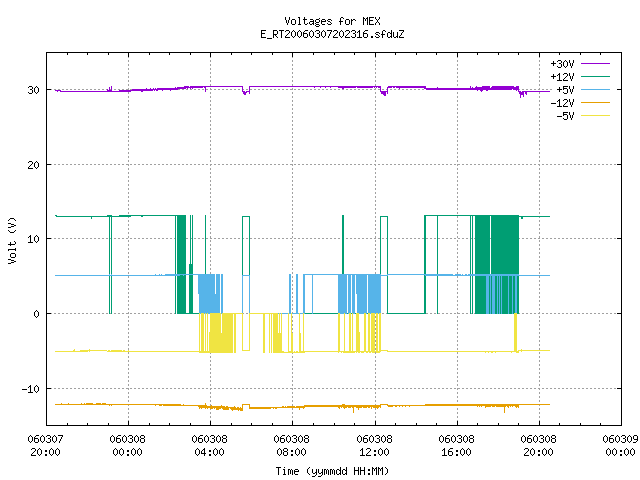Click the x-axis label 060307 20:00
The image size is (640, 480).
tap(45, 446)
